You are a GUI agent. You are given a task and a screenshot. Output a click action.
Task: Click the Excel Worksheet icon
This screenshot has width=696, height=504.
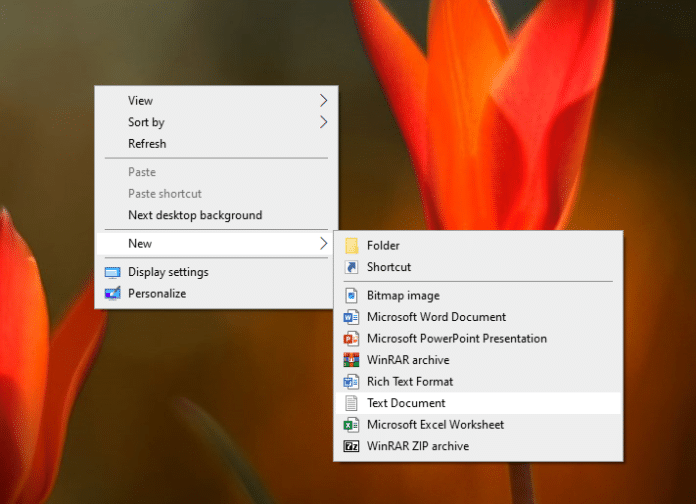(x=351, y=425)
